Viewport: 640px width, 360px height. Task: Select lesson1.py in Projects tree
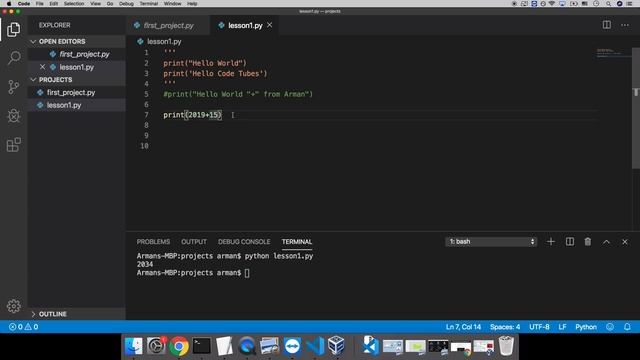(x=76, y=105)
